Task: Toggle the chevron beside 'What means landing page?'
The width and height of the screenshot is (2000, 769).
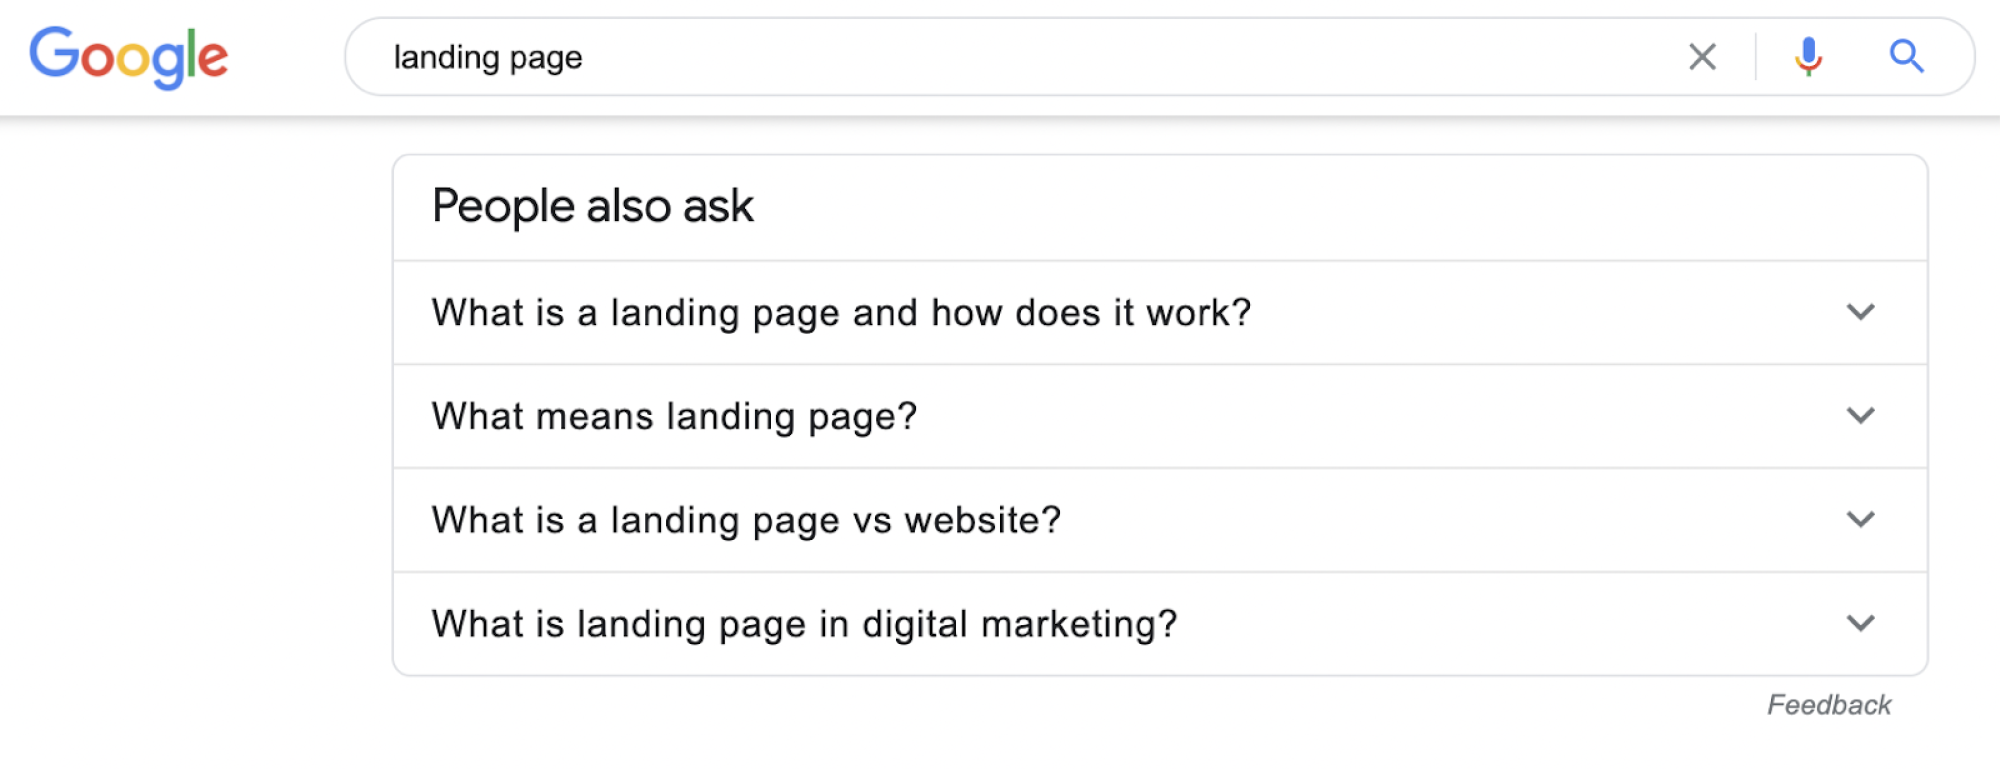Action: tap(1861, 416)
